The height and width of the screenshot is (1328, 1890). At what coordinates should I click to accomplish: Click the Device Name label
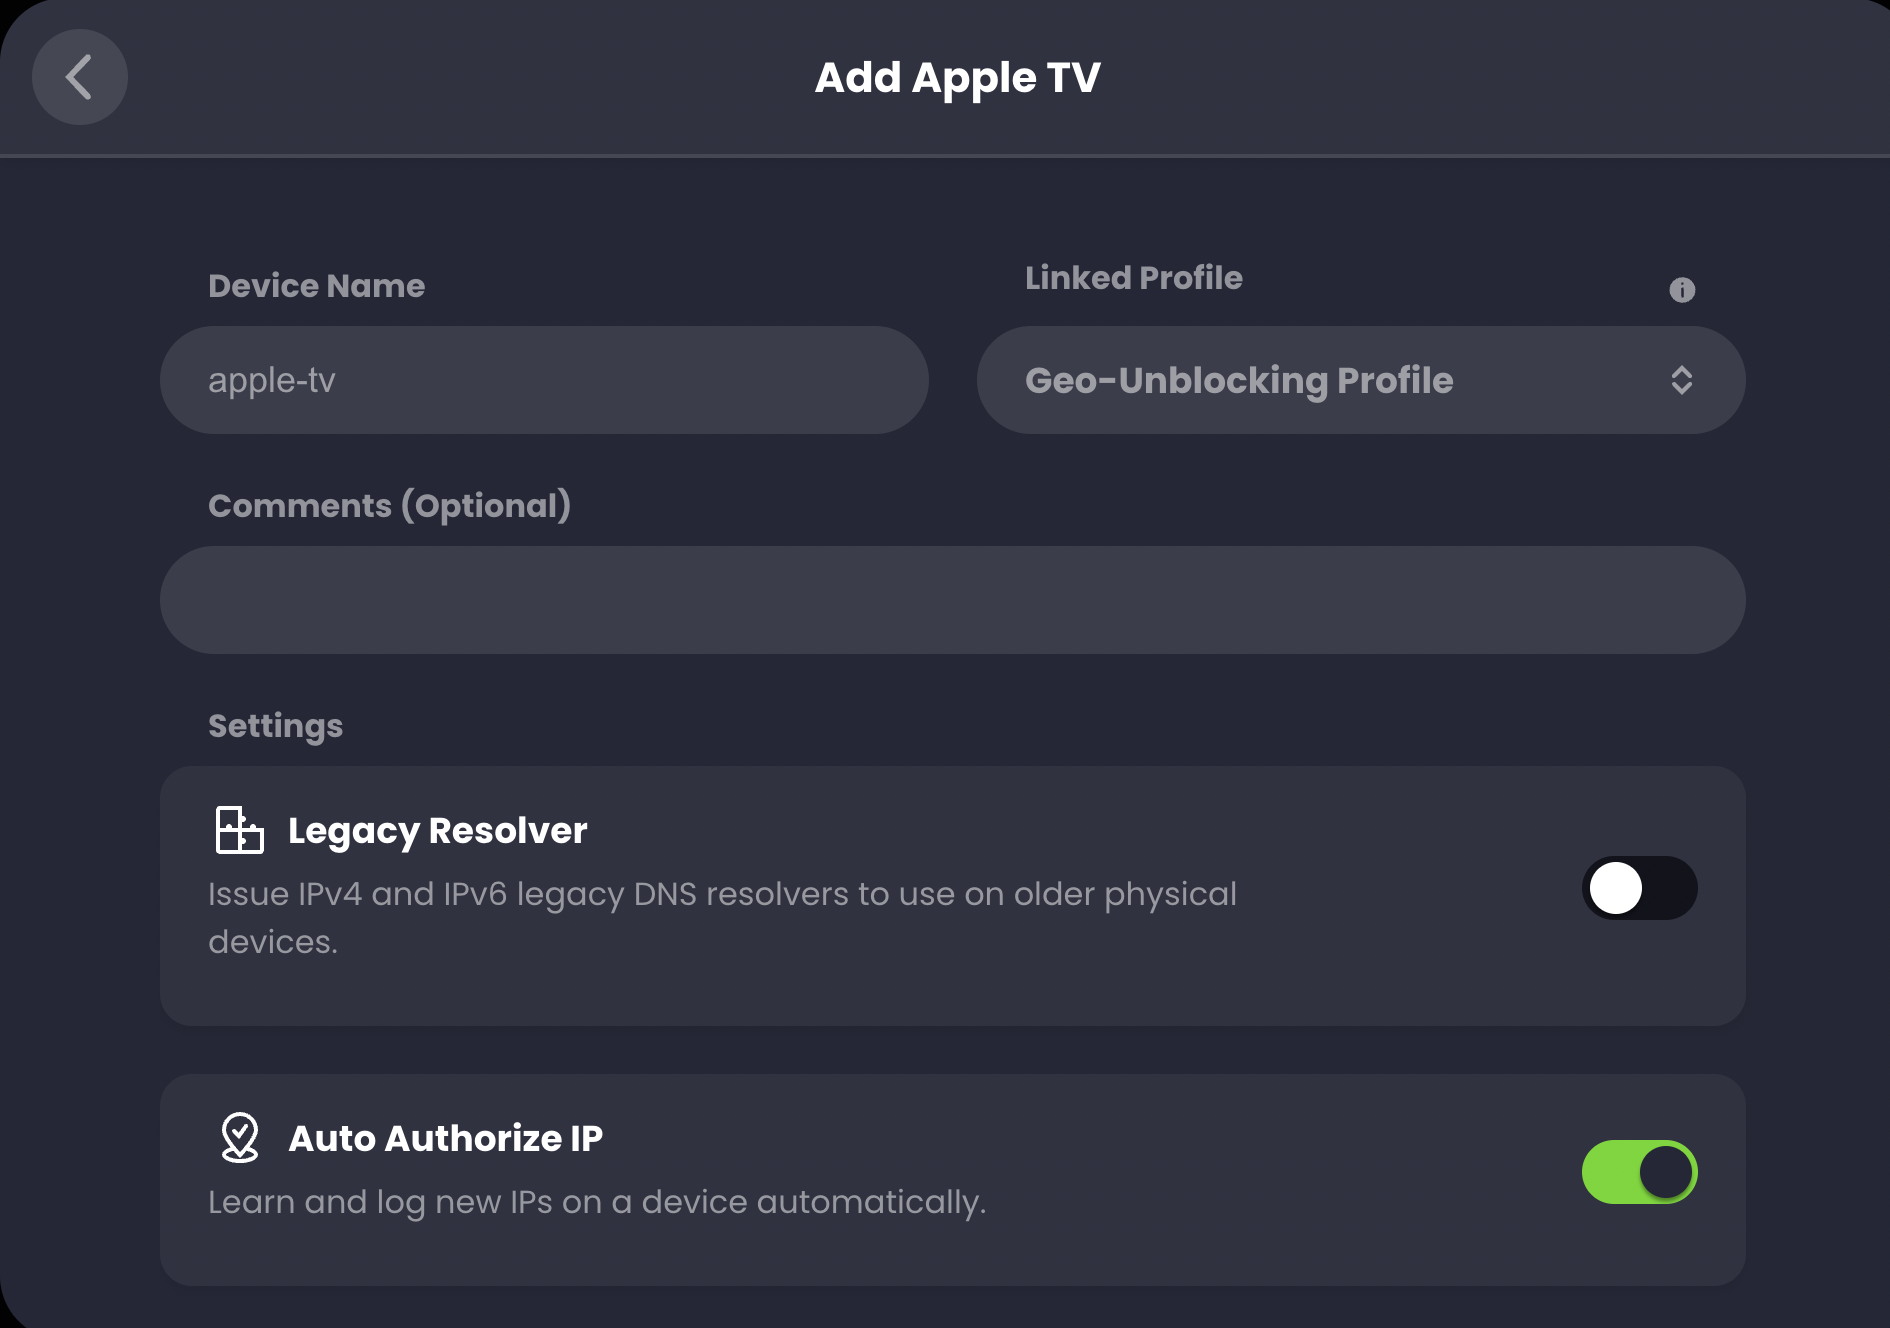click(316, 286)
